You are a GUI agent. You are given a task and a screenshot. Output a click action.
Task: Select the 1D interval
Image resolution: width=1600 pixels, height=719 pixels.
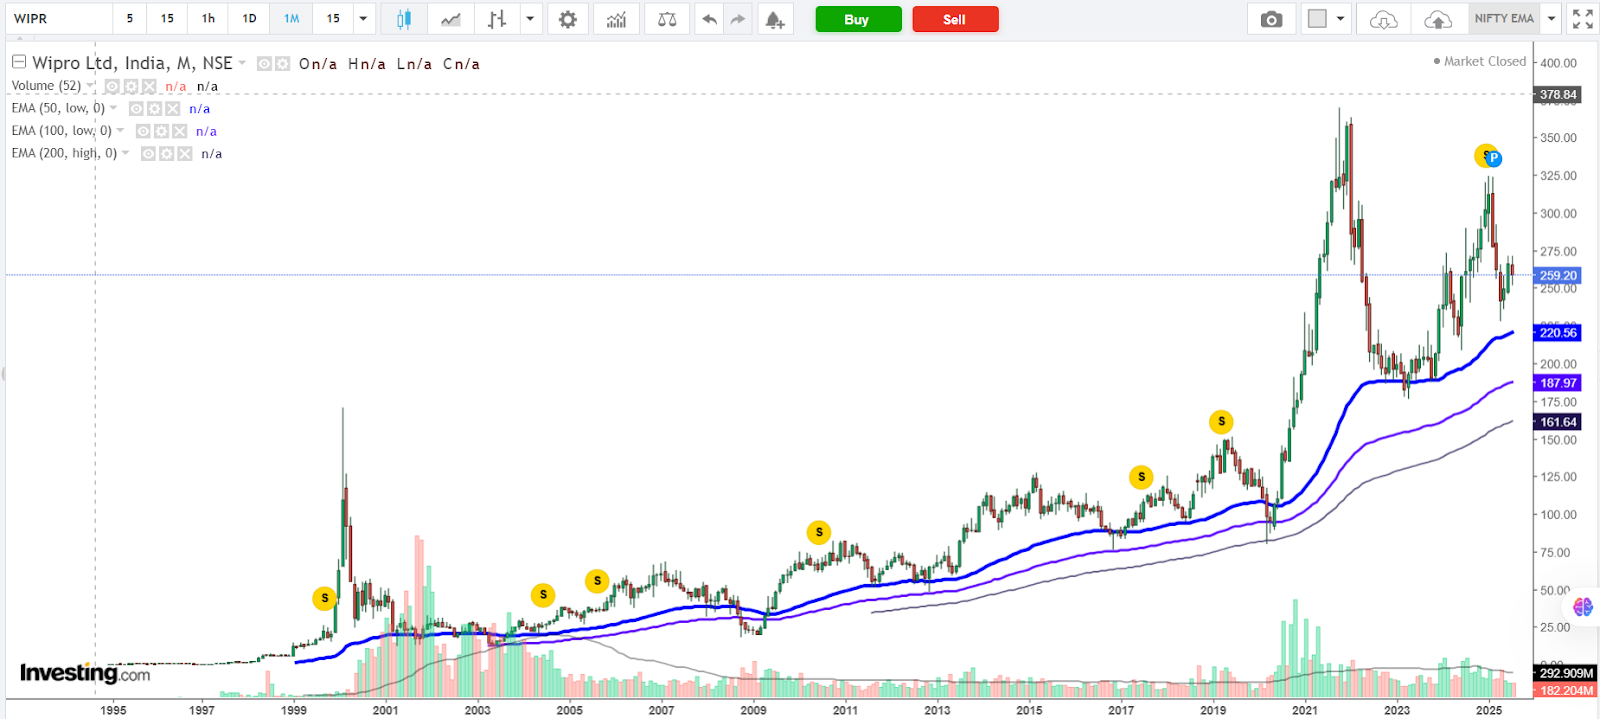pos(250,19)
